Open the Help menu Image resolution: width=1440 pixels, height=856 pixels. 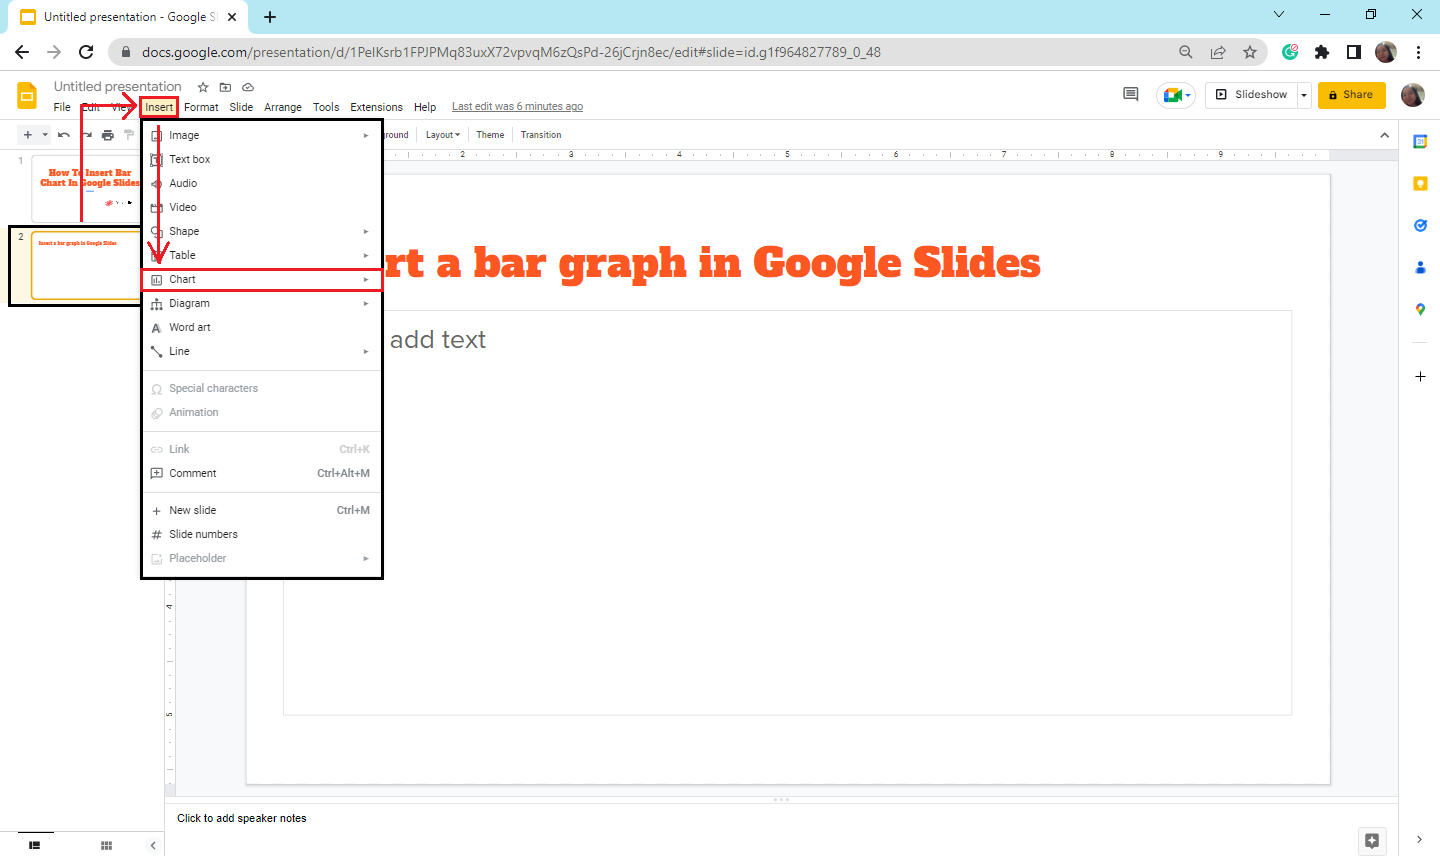tap(425, 107)
